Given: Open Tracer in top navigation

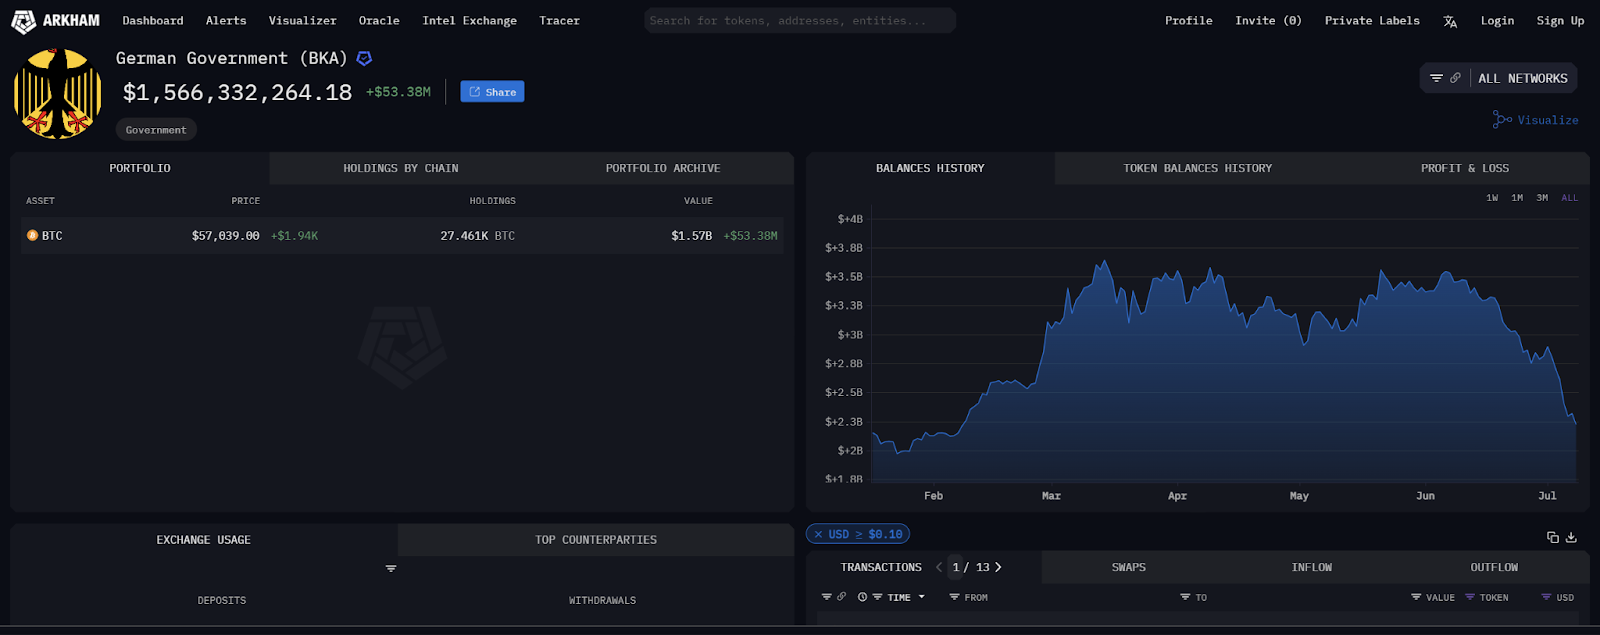Looking at the screenshot, I should point(559,21).
